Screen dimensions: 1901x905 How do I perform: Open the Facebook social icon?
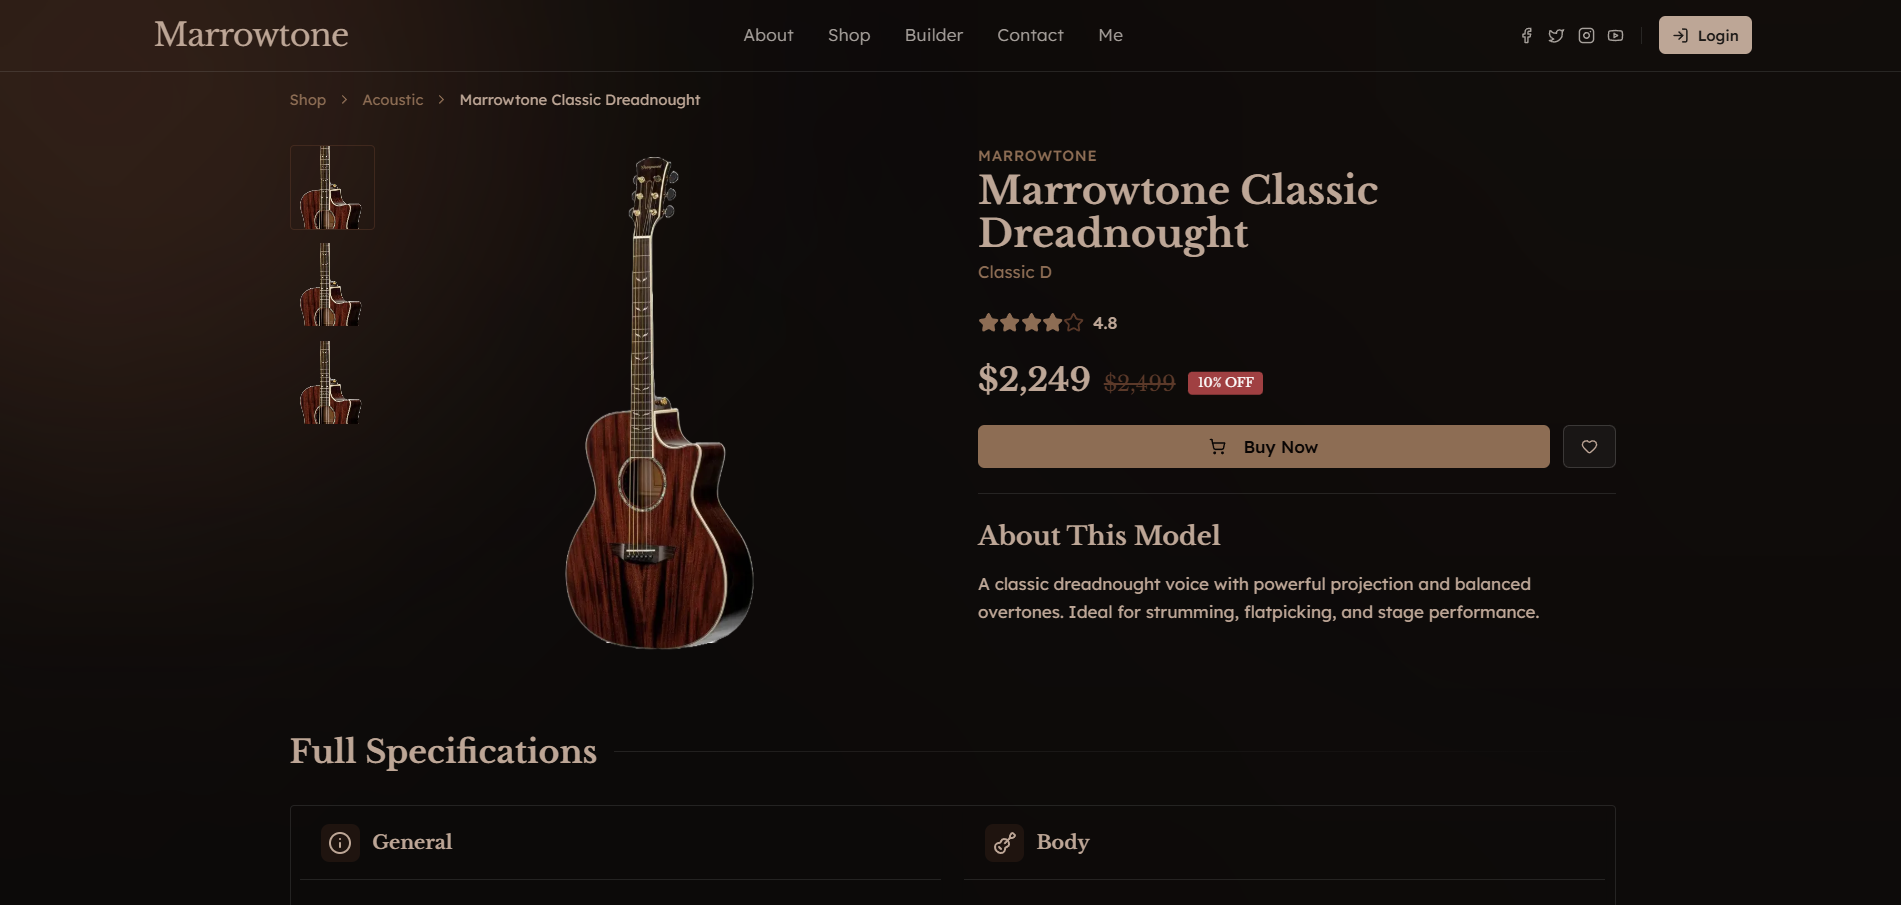[x=1526, y=36]
